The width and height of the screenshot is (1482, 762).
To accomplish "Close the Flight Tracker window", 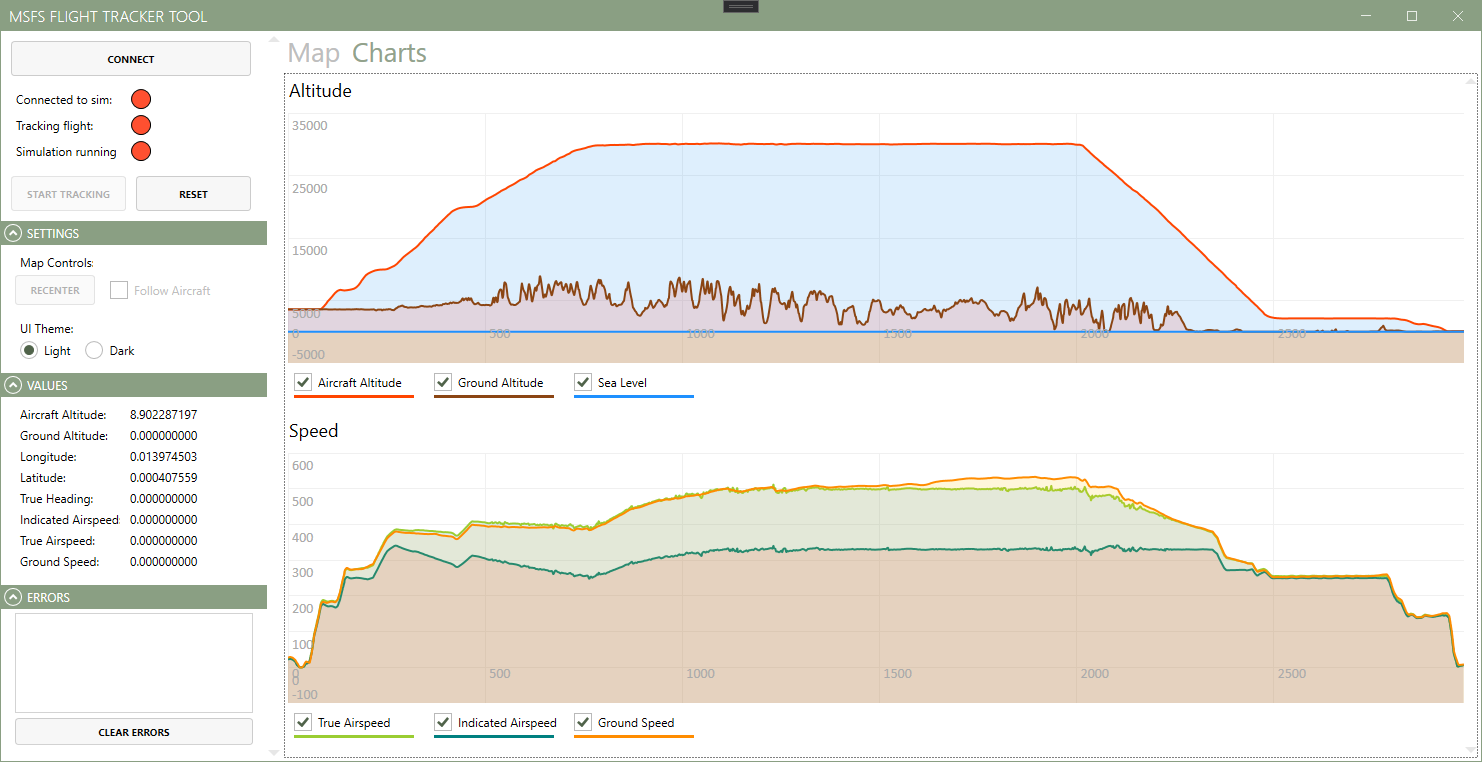I will [1458, 15].
